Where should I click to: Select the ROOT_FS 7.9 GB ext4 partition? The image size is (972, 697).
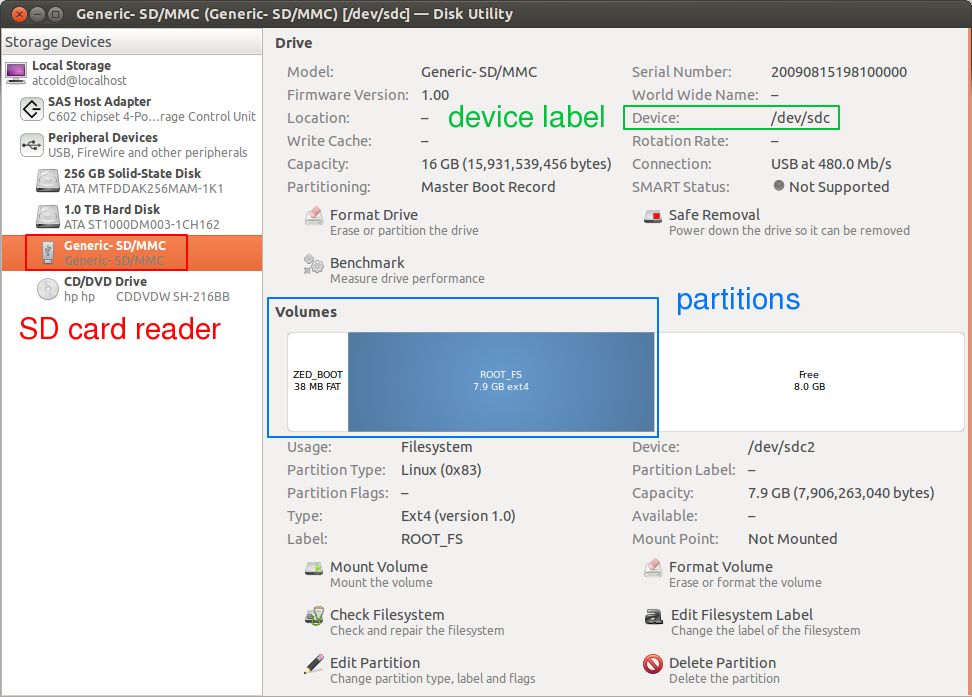(x=501, y=381)
